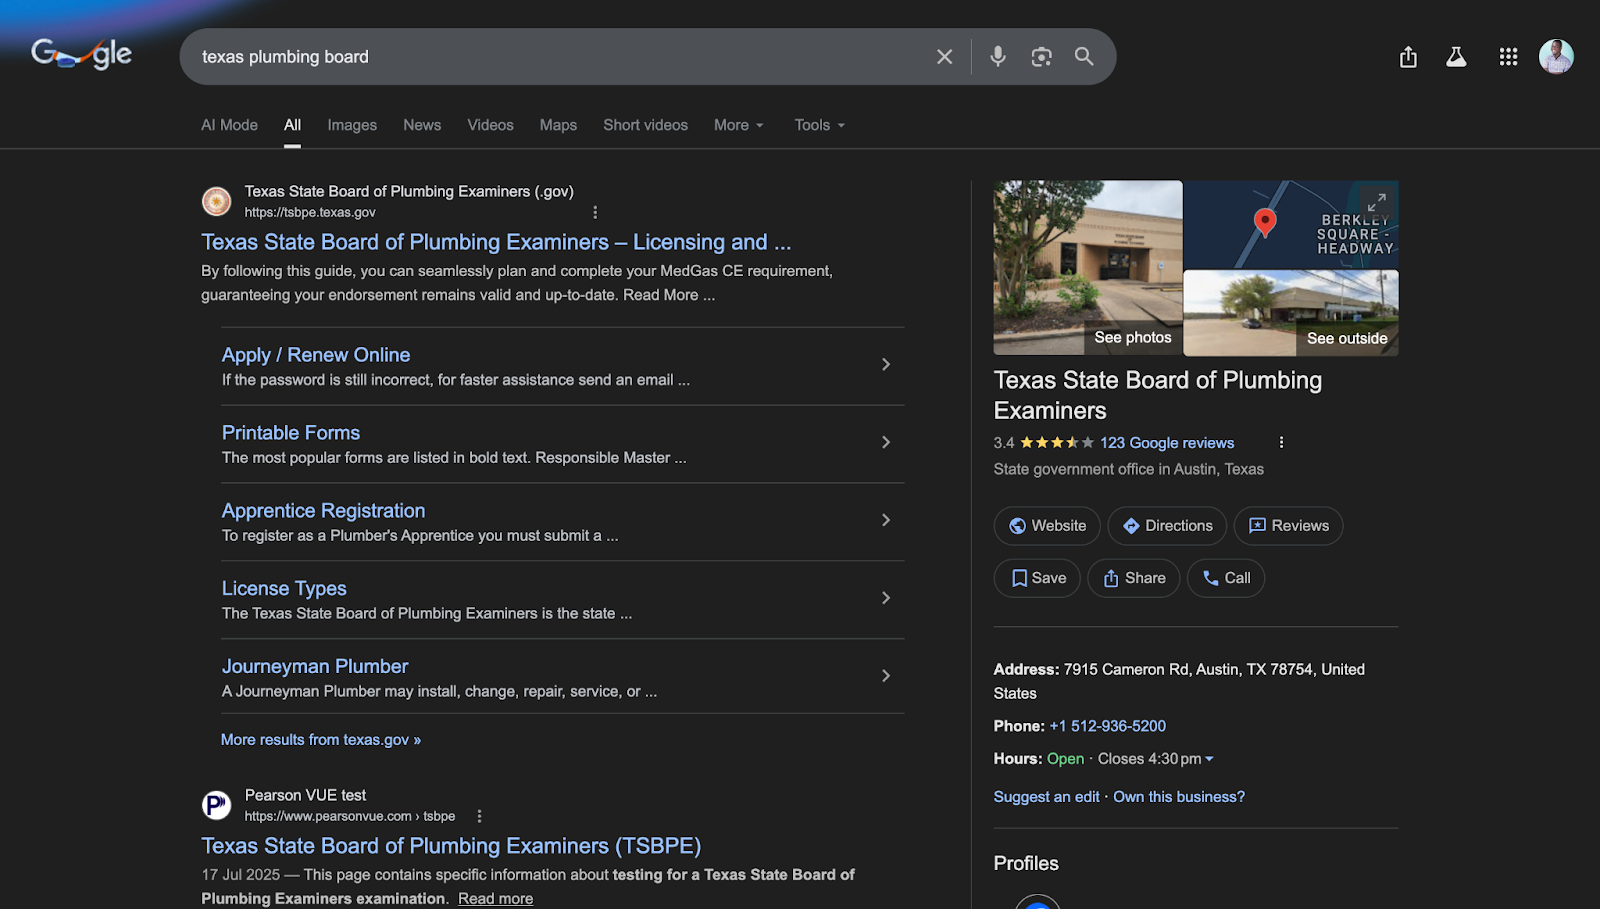The image size is (1600, 909).
Task: Switch to the Images tab
Action: click(x=351, y=125)
